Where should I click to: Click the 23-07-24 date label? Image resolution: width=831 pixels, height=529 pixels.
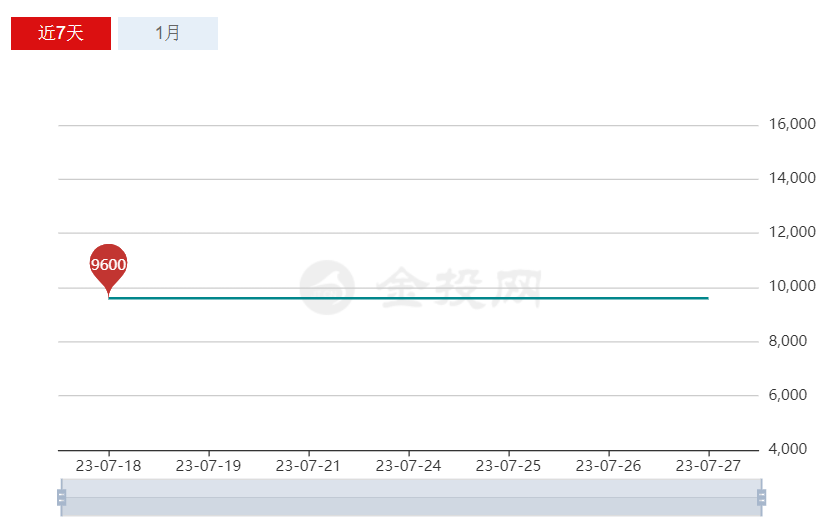tap(408, 466)
